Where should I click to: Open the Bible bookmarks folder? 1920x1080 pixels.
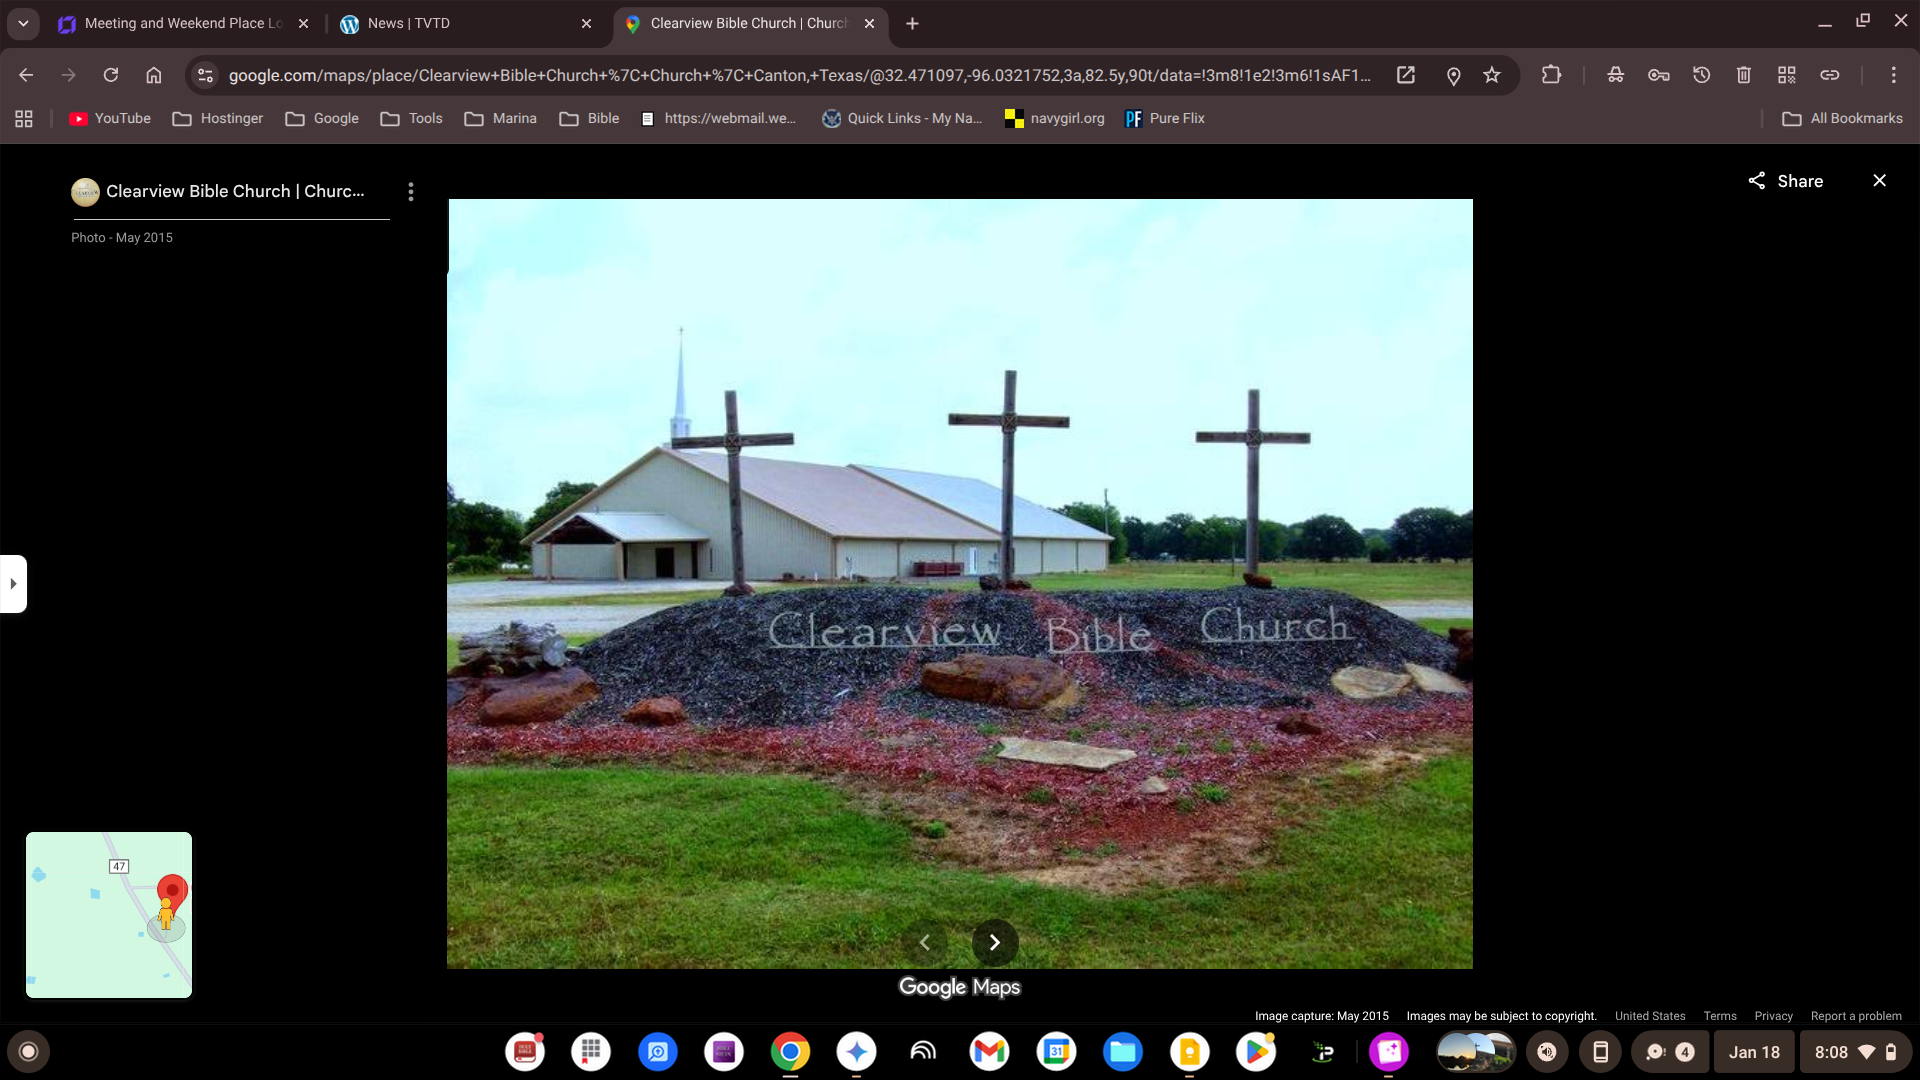click(590, 118)
